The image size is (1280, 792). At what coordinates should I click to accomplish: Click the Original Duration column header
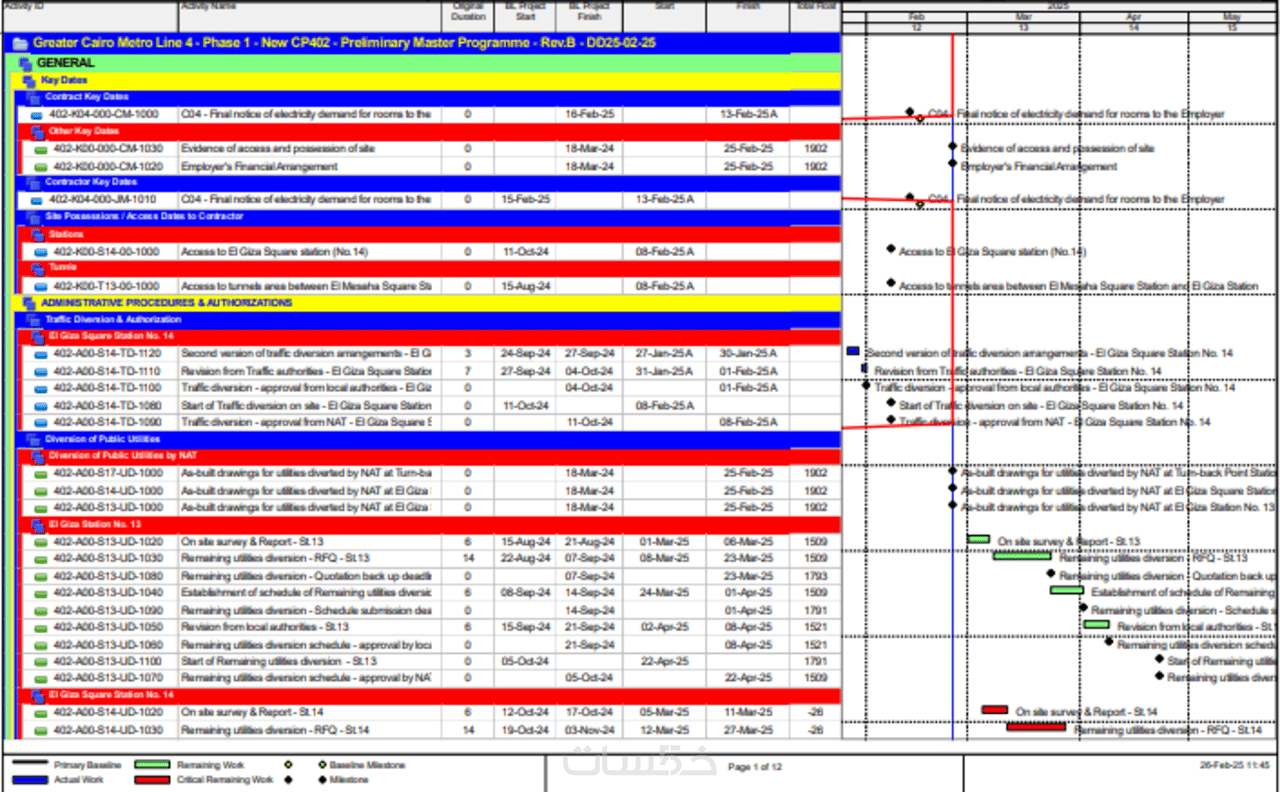coord(468,14)
